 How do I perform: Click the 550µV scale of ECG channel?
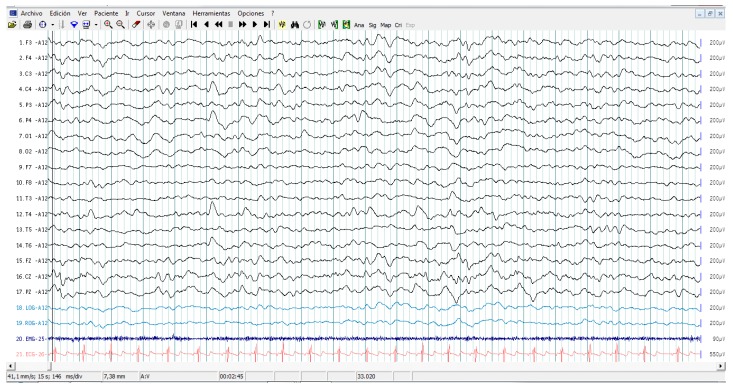pyautogui.click(x=717, y=354)
